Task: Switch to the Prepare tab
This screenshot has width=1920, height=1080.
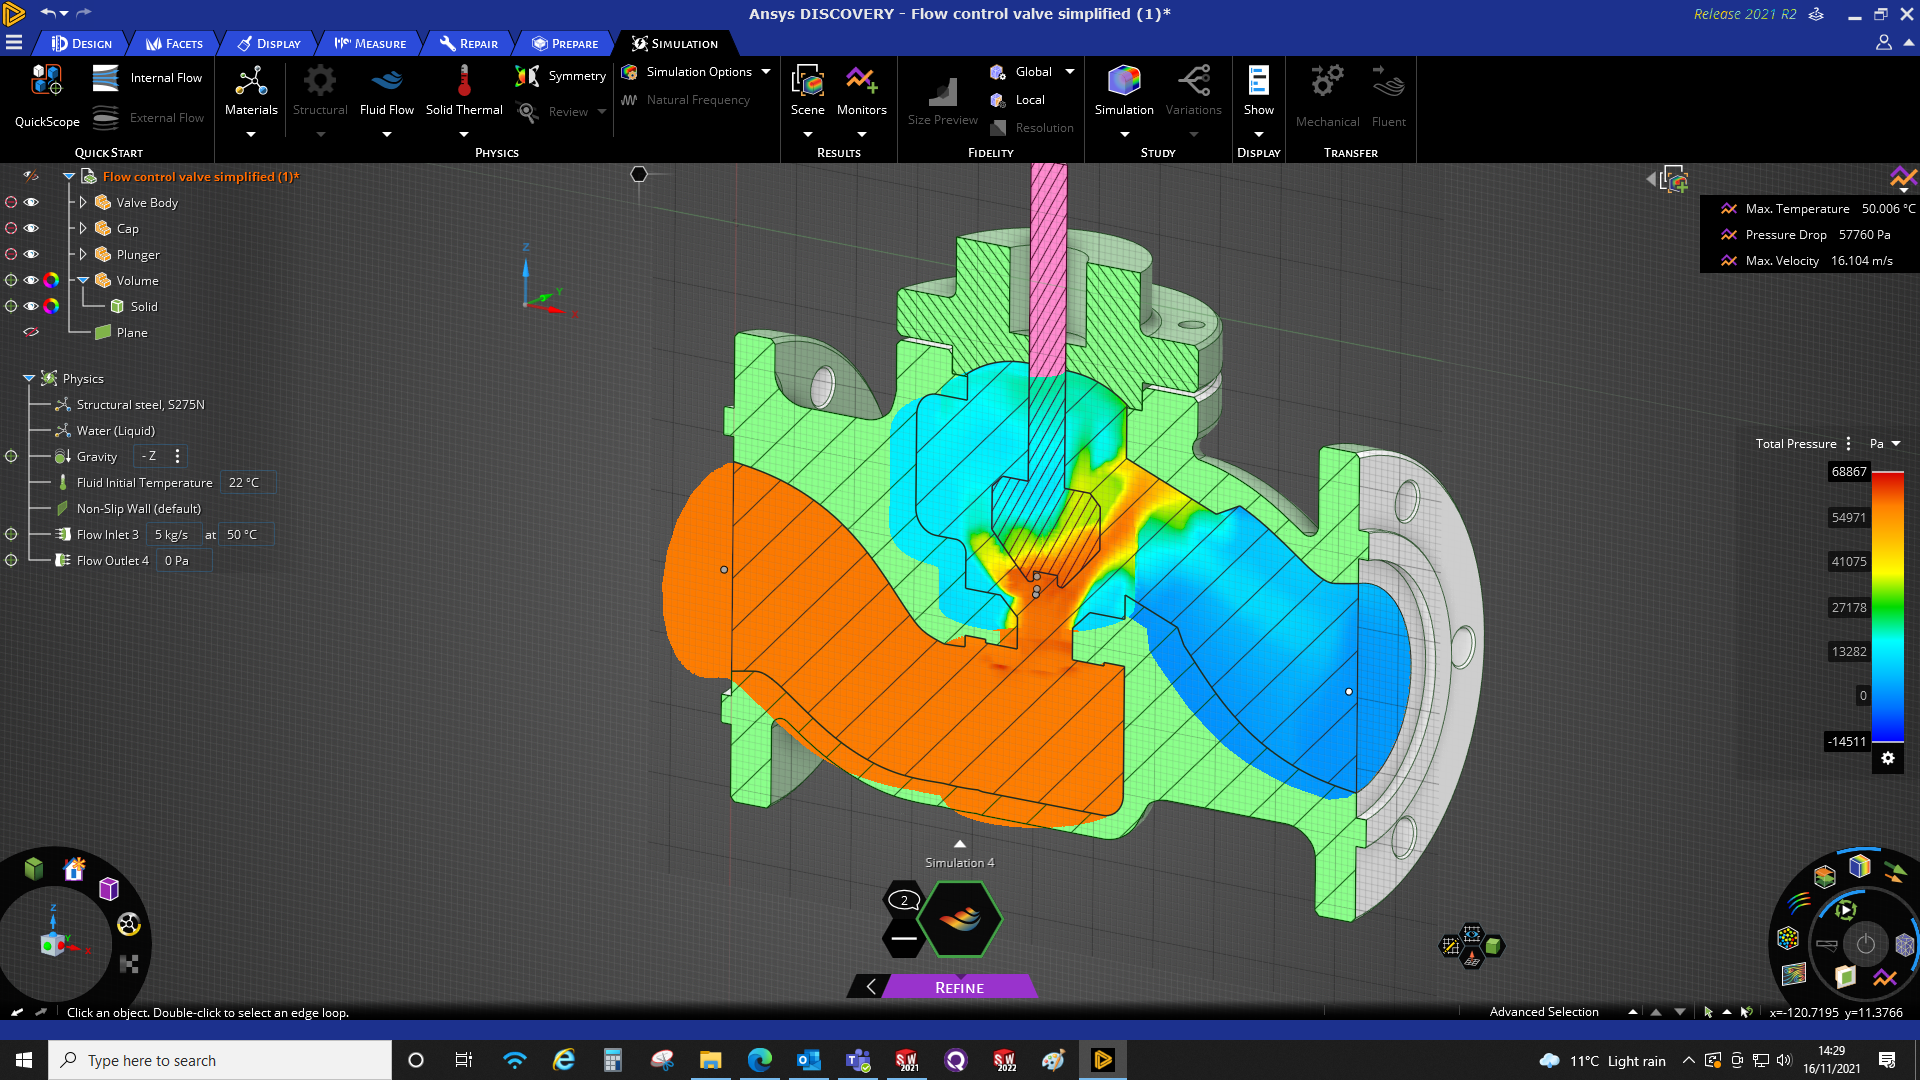Action: 566,43
